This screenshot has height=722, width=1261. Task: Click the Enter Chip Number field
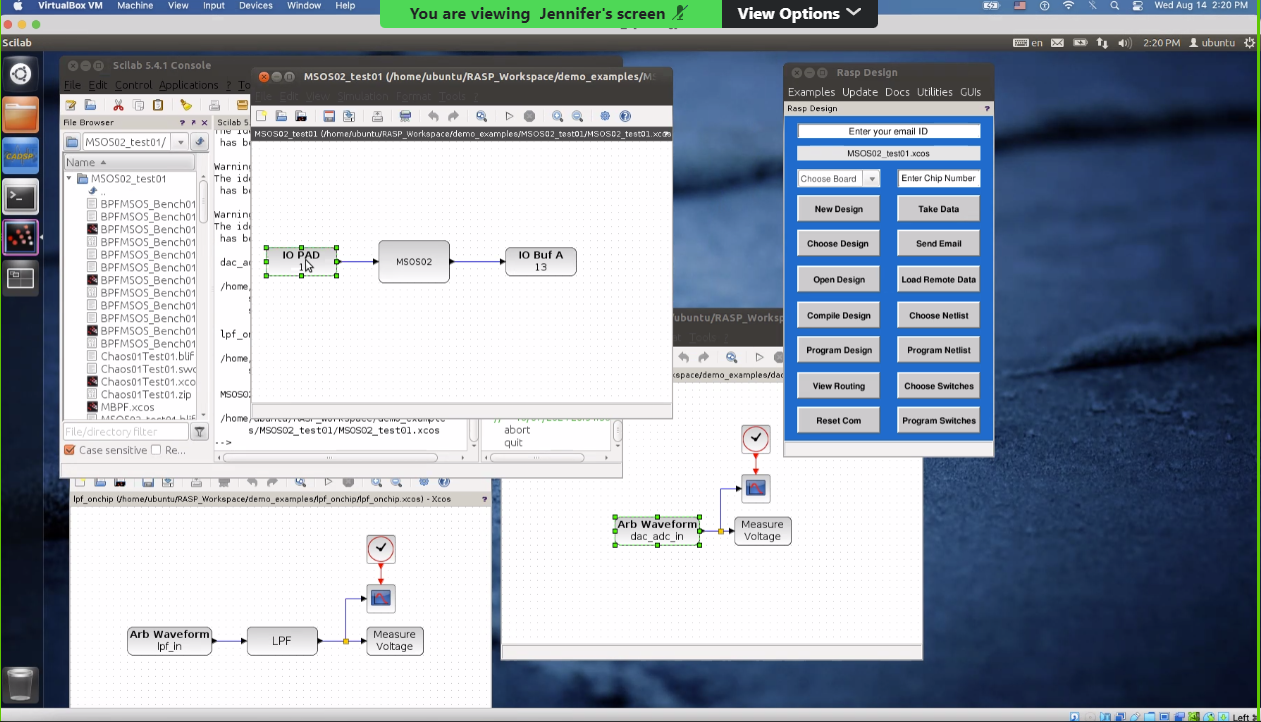coord(938,179)
